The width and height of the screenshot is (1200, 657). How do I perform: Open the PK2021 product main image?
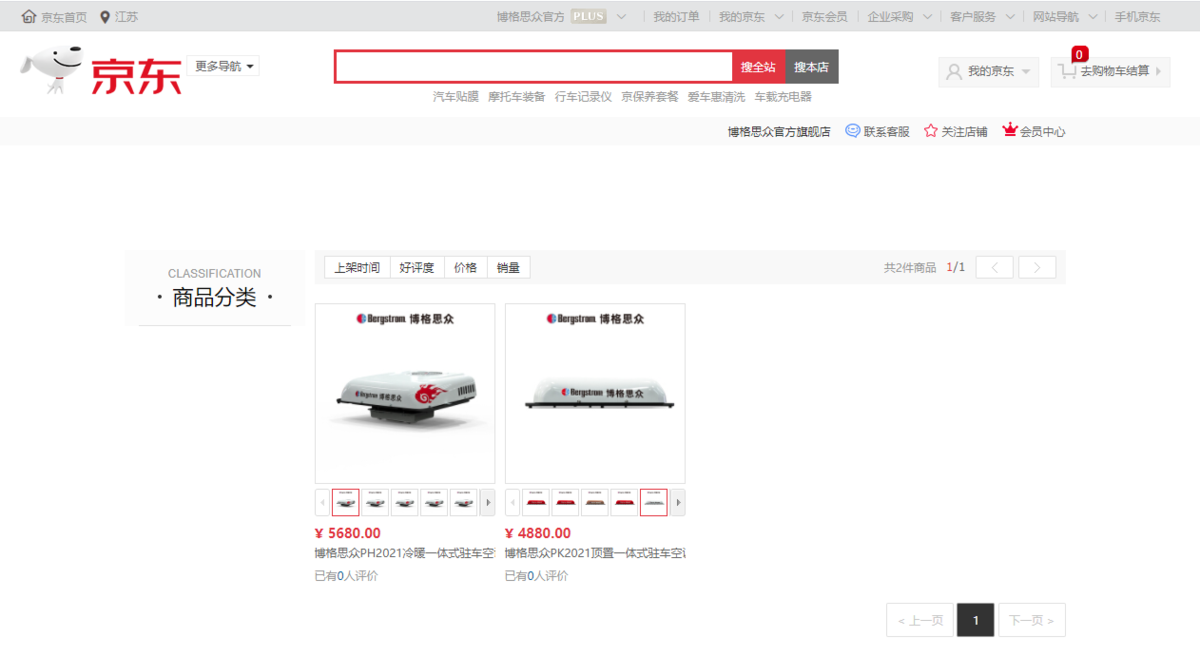point(595,394)
